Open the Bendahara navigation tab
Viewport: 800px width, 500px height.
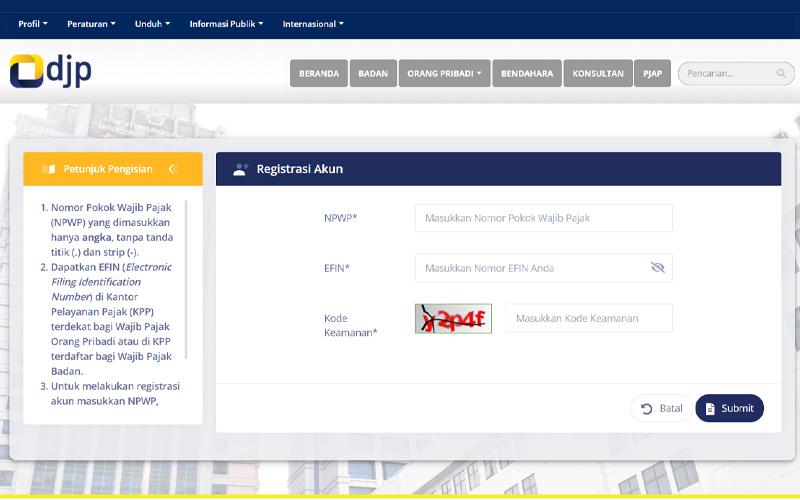(x=527, y=74)
